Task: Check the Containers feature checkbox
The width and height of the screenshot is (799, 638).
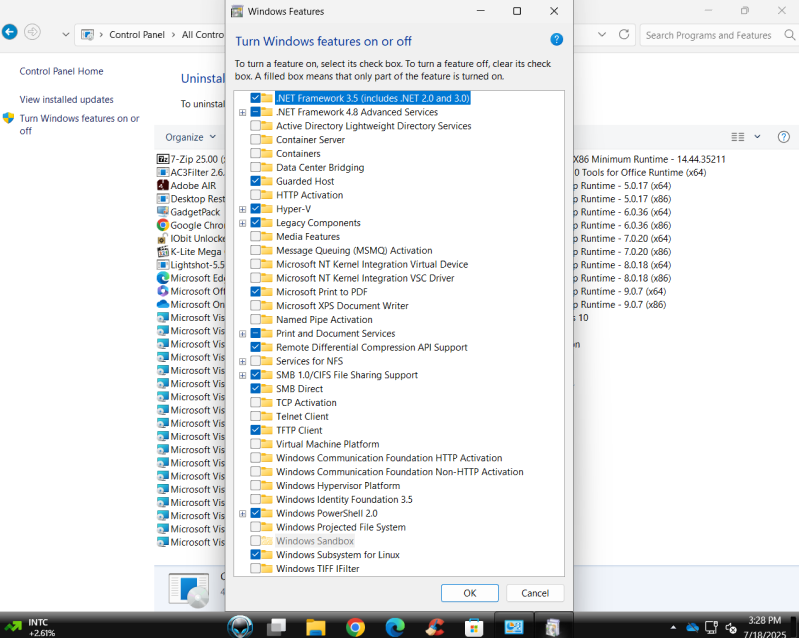Action: coord(255,153)
